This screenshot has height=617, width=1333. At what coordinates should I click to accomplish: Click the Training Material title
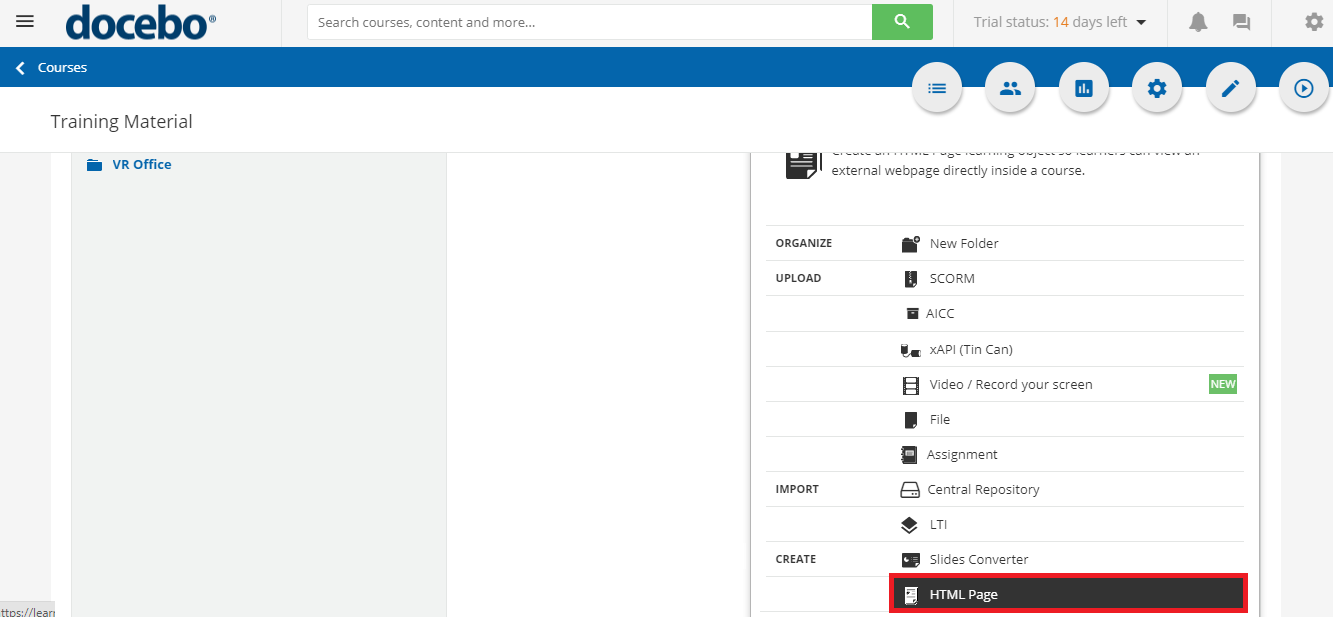[x=121, y=122]
